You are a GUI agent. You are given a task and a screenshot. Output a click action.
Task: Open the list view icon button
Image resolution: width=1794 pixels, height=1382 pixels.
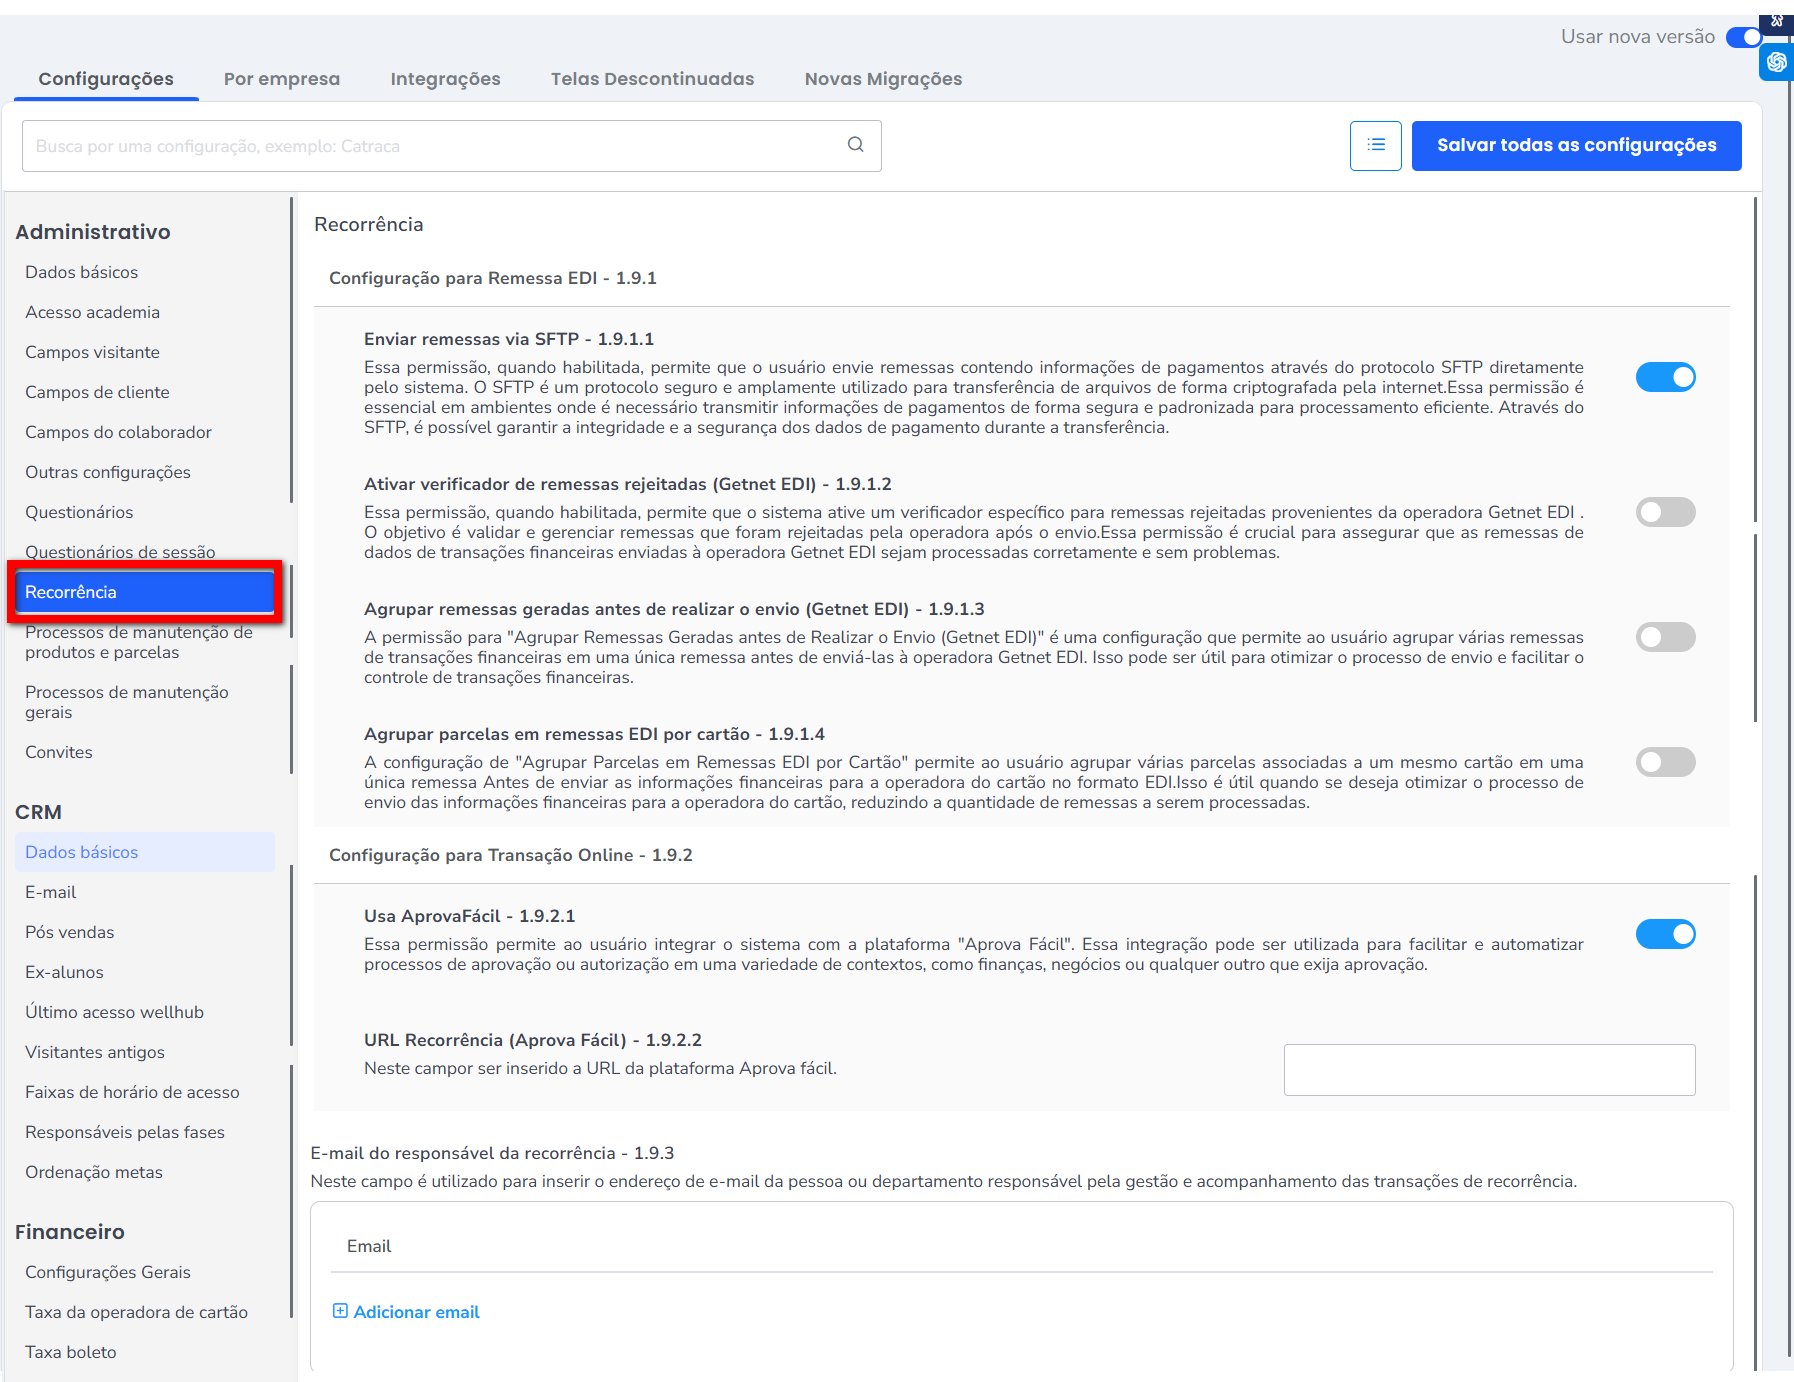point(1375,146)
